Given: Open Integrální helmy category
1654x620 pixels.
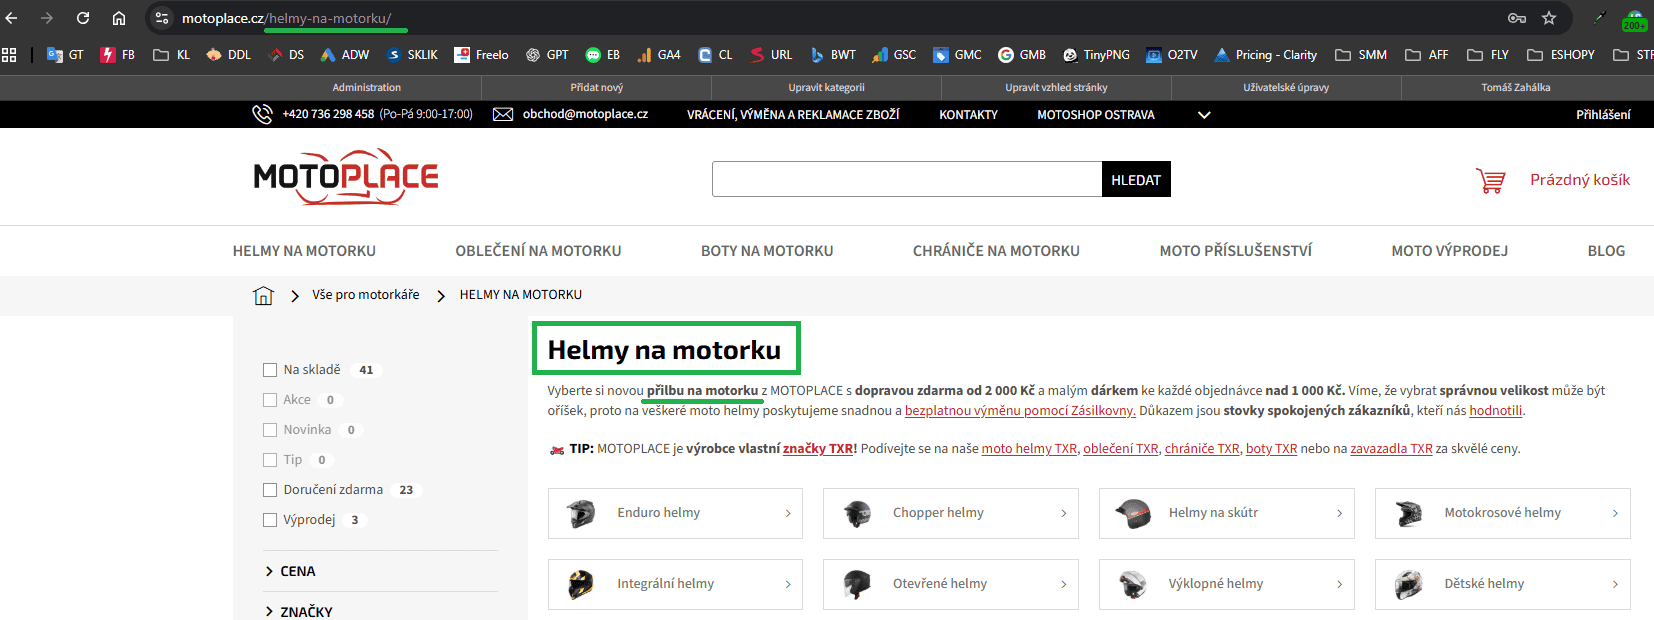Looking at the screenshot, I should pos(675,584).
